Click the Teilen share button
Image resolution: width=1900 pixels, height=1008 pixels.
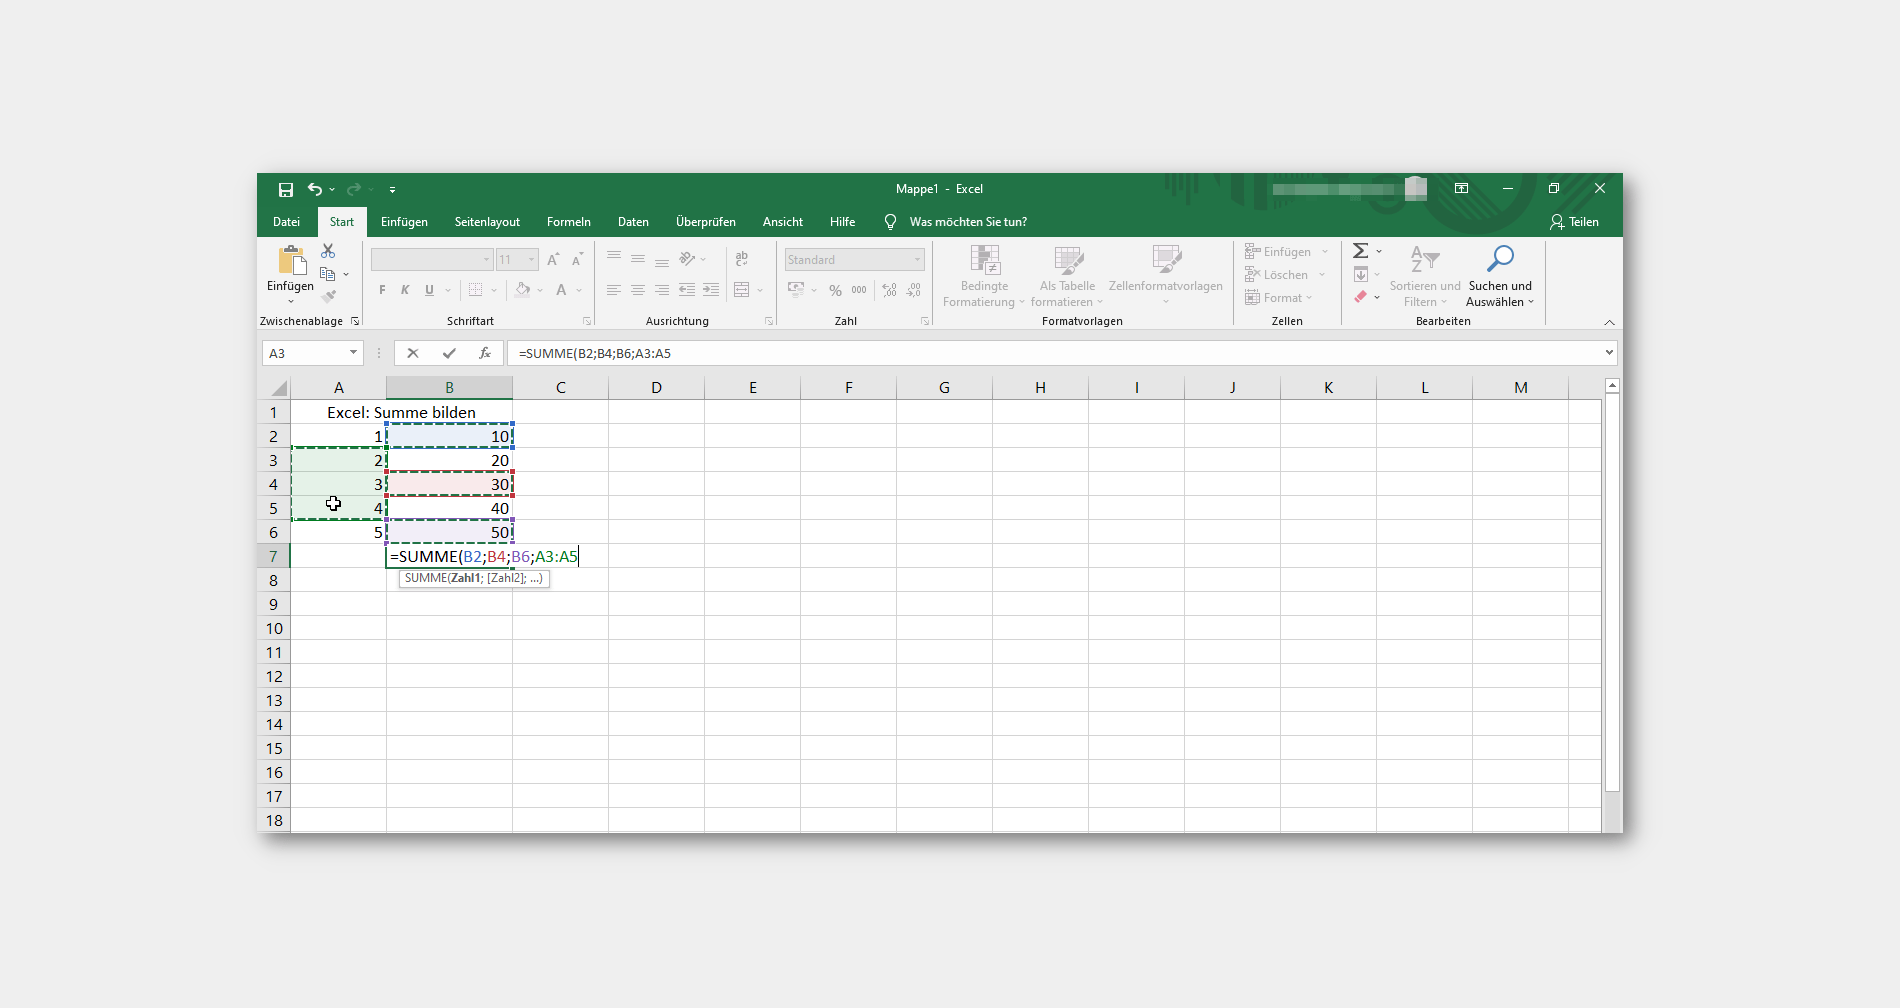[x=1574, y=222]
